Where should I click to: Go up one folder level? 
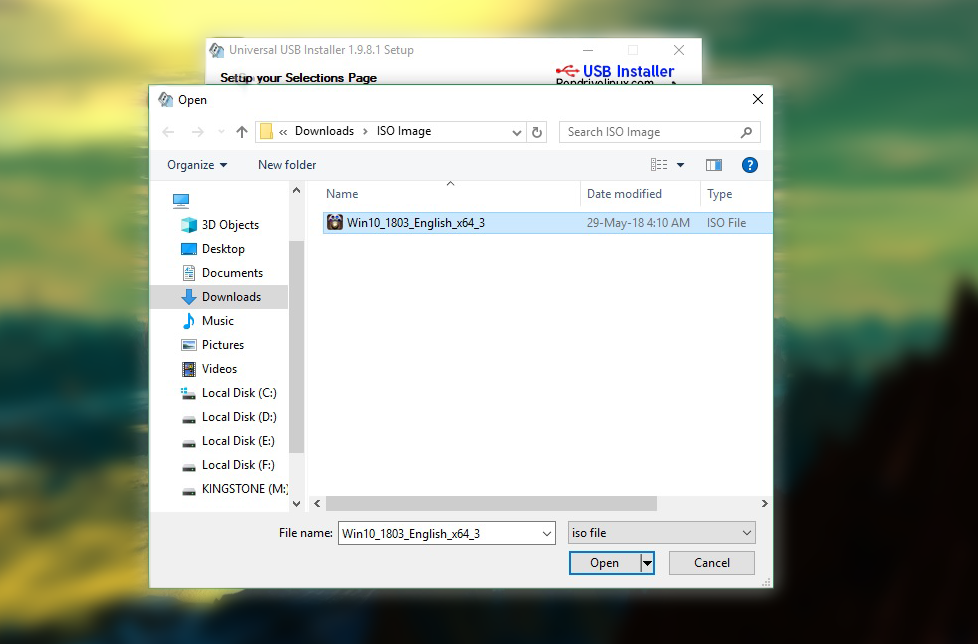click(x=242, y=132)
